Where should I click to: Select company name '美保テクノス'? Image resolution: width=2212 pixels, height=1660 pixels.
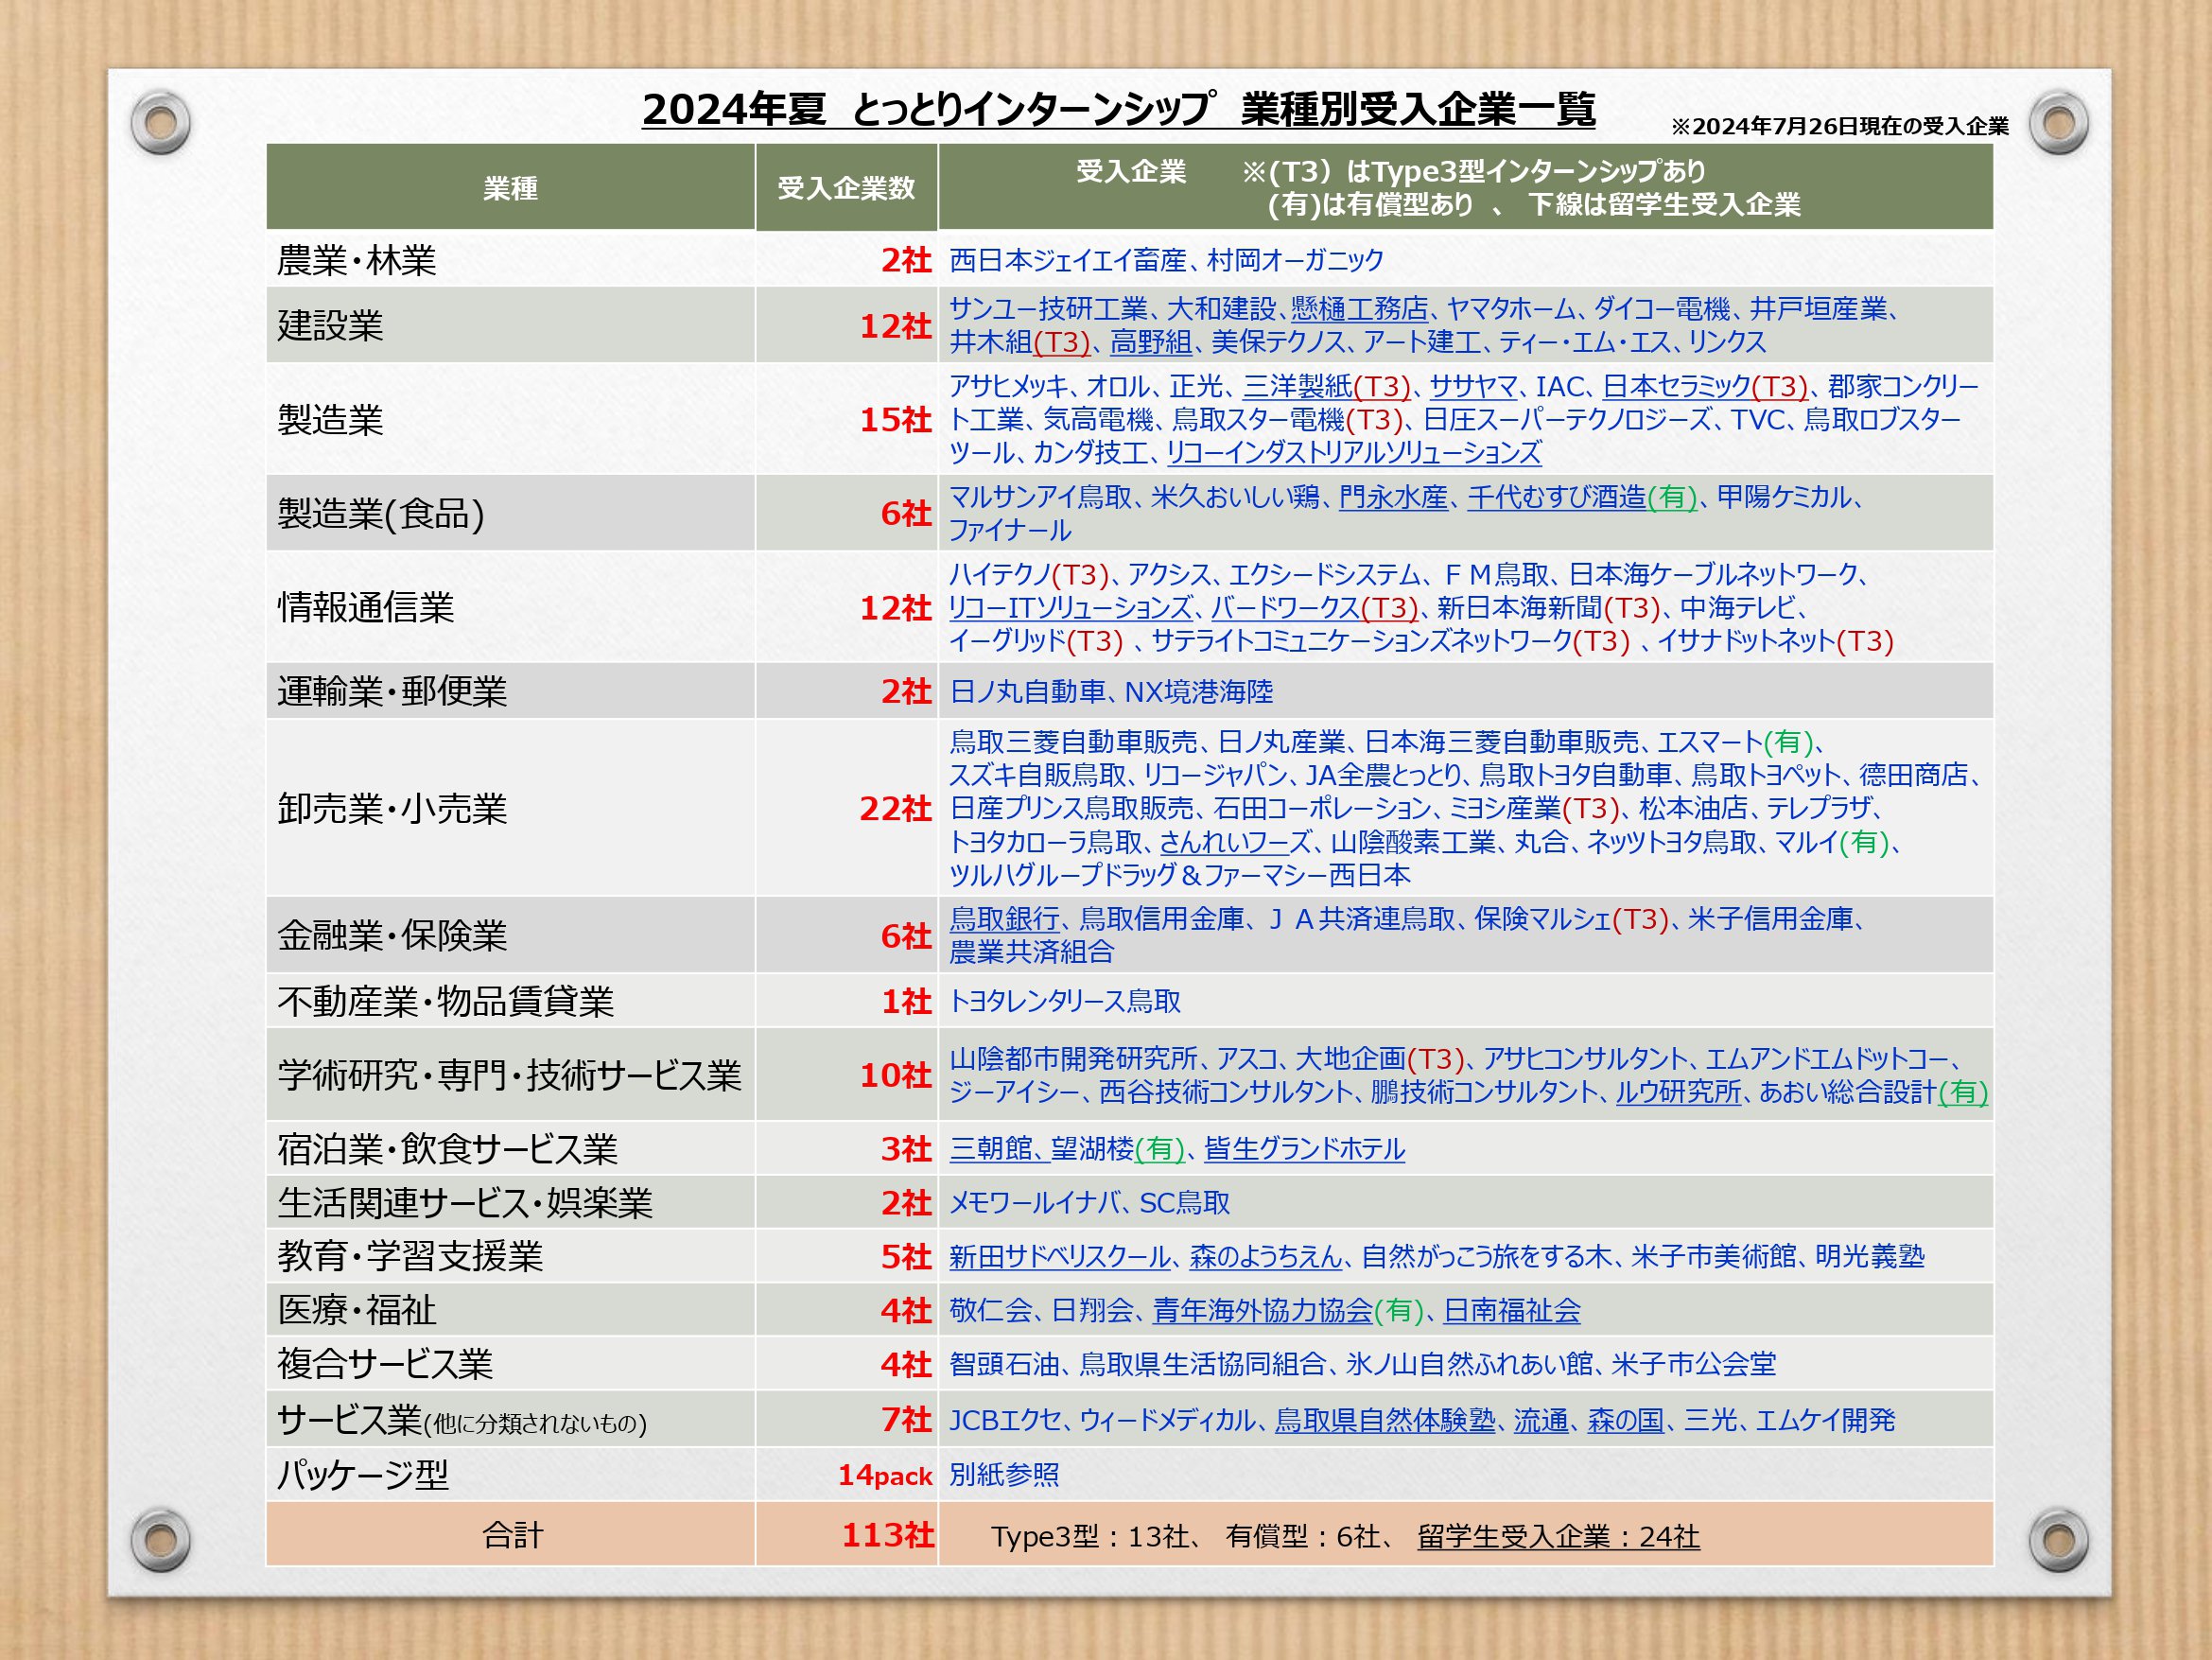click(1278, 342)
